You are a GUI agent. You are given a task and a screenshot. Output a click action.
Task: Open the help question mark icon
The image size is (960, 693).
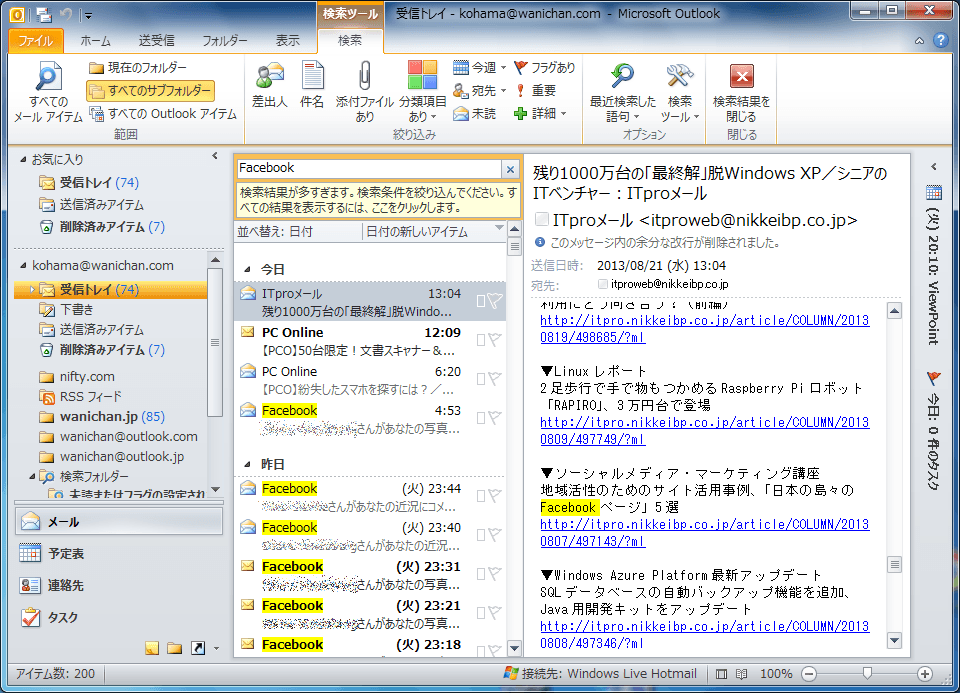(x=940, y=41)
